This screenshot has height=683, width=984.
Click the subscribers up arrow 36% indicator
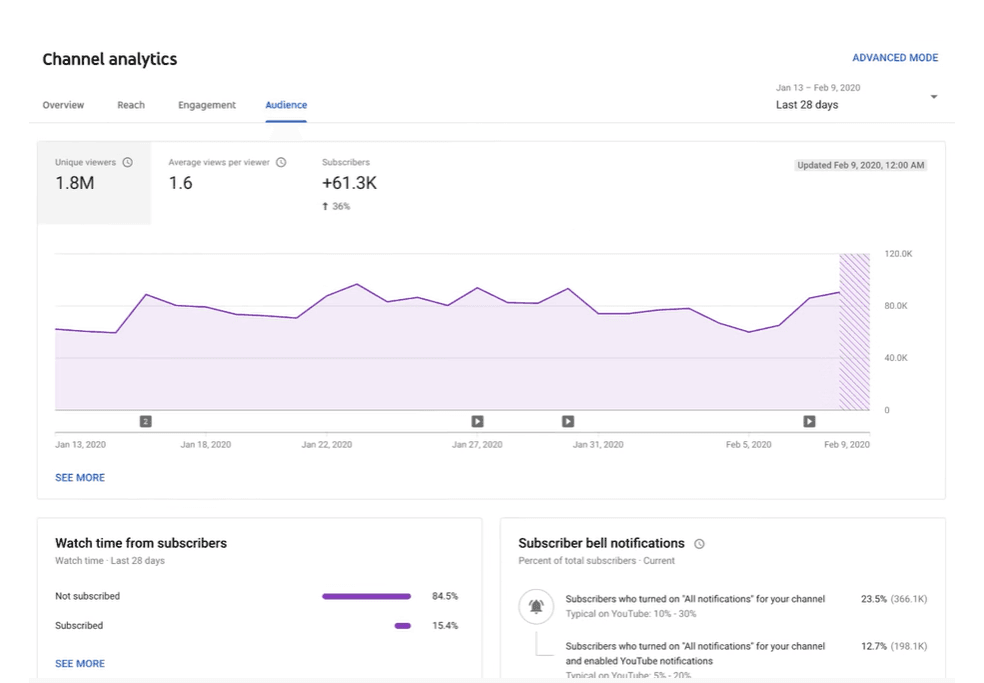tap(336, 206)
